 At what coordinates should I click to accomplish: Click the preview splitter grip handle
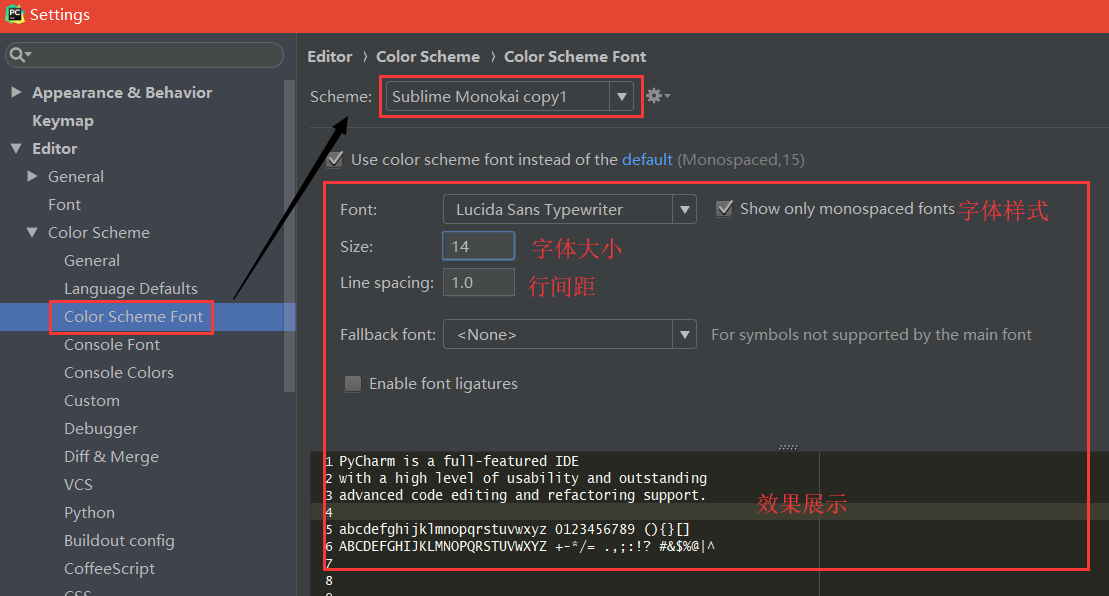(788, 447)
